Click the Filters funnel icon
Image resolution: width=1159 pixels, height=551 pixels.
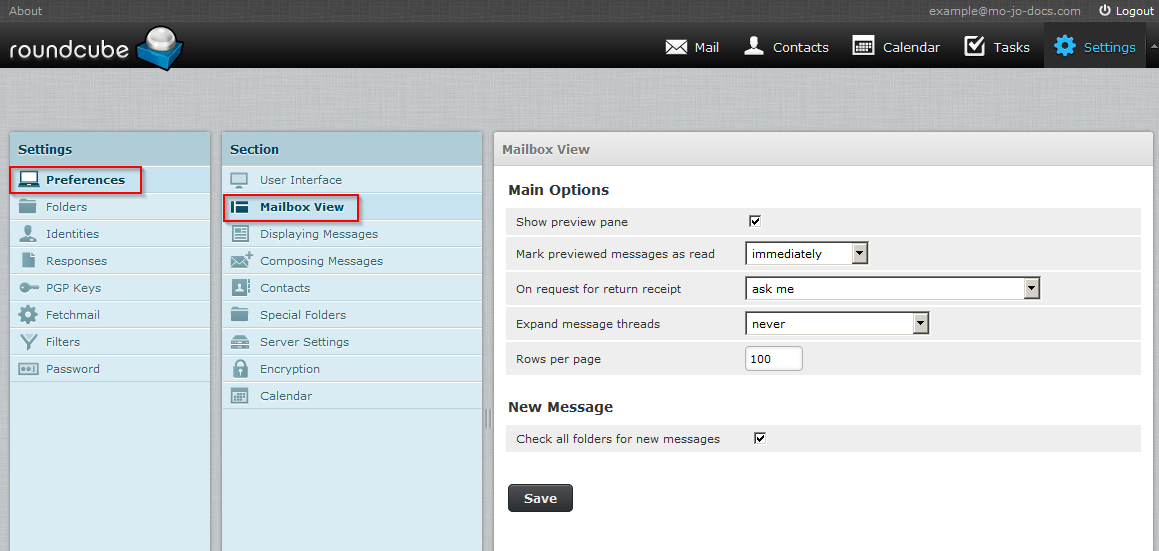29,342
